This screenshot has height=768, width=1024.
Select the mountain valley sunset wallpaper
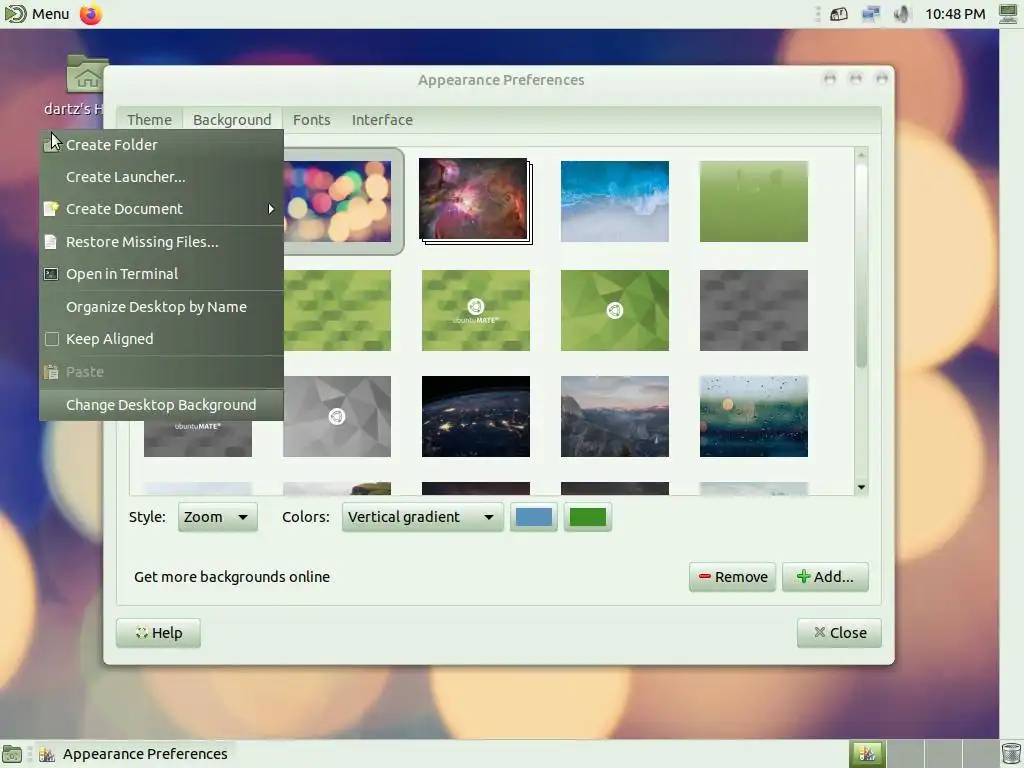(x=615, y=416)
